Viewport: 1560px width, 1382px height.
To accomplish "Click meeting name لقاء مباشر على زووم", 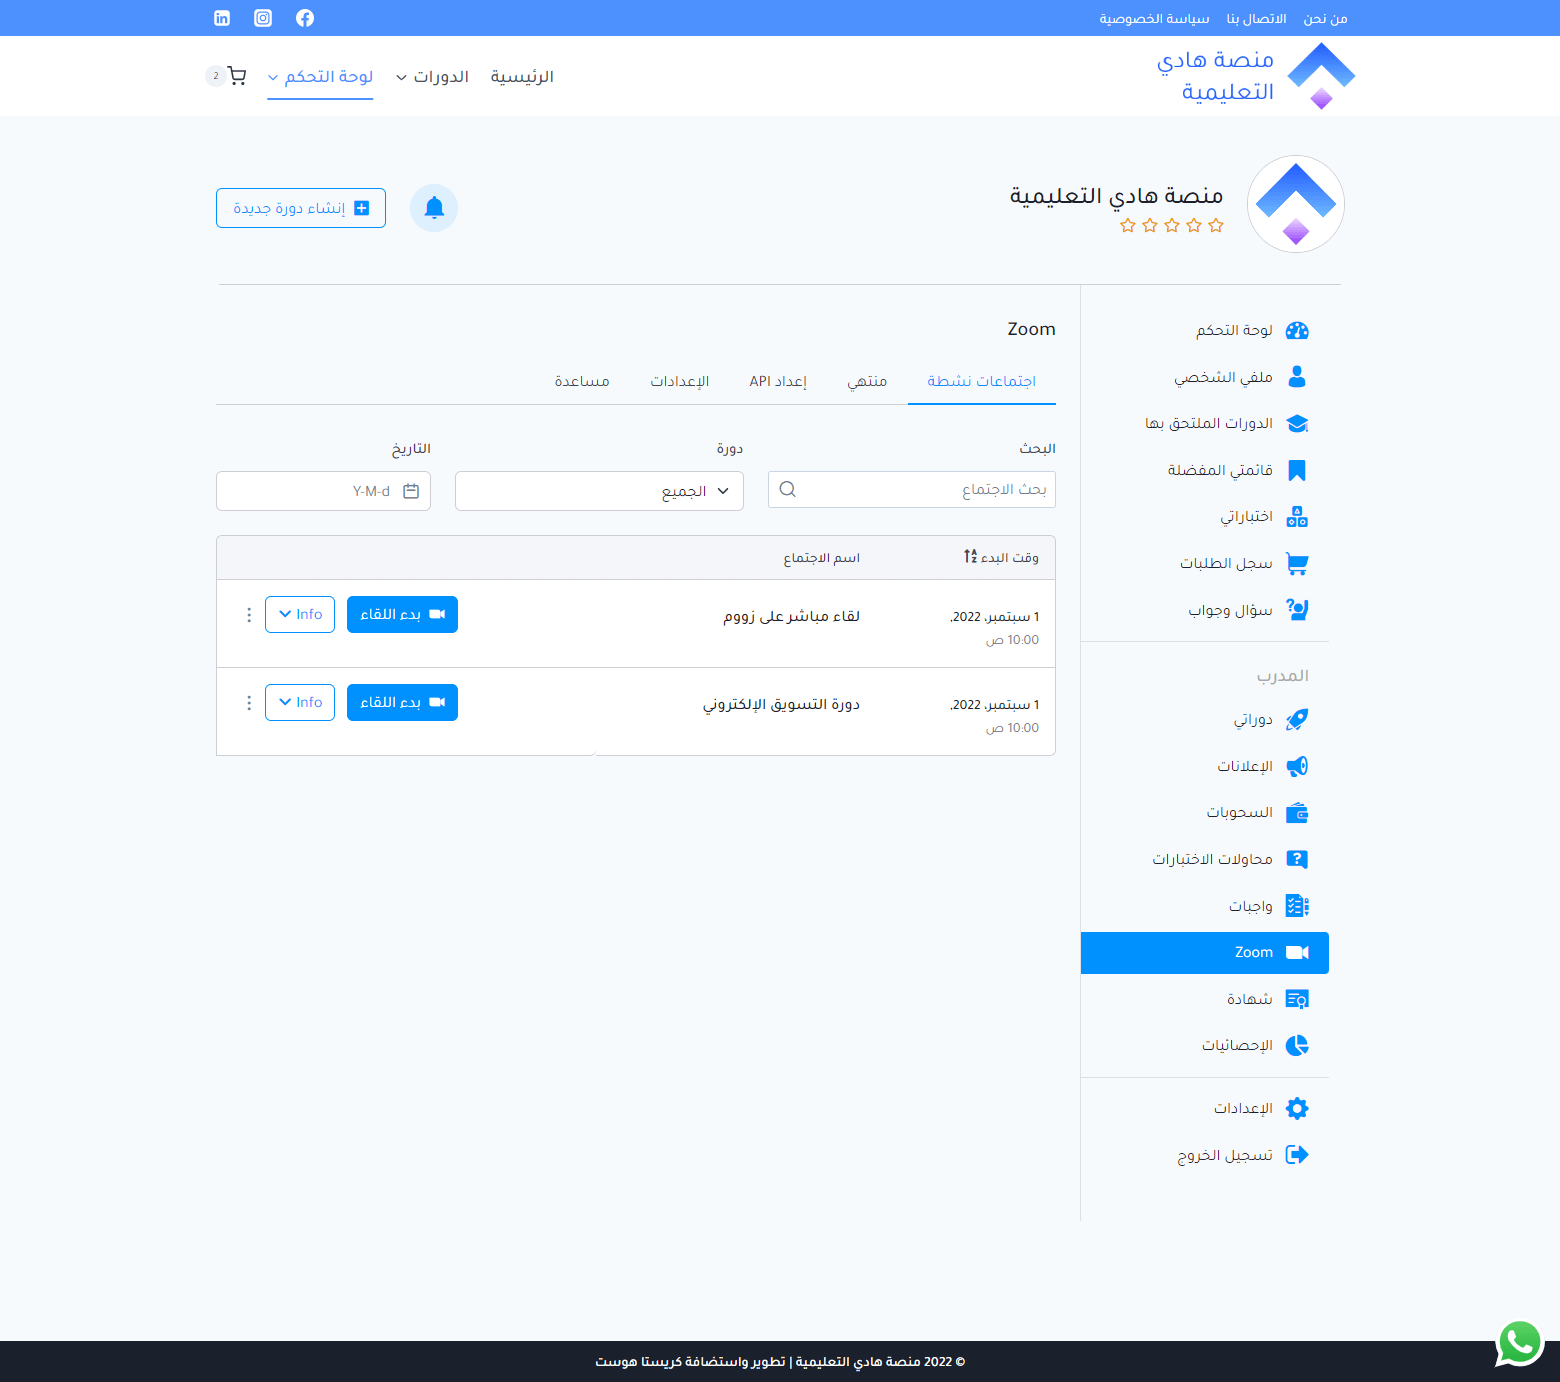I will (x=792, y=616).
